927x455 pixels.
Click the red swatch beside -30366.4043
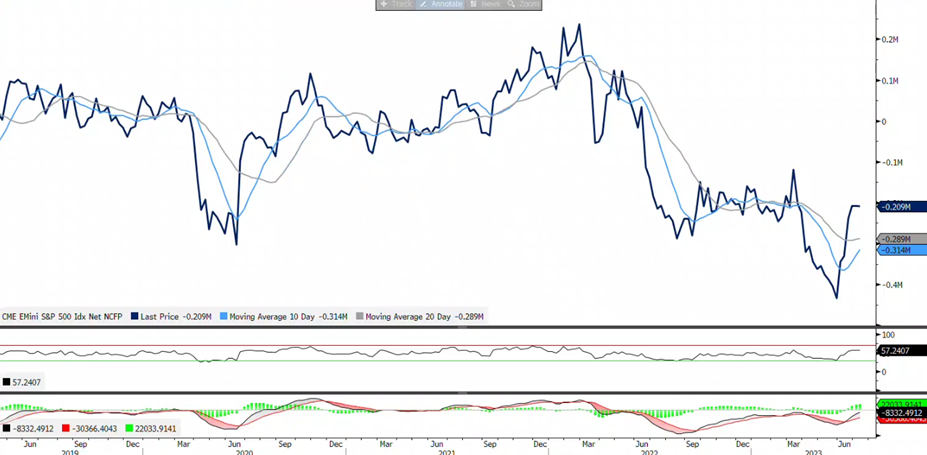(66, 429)
